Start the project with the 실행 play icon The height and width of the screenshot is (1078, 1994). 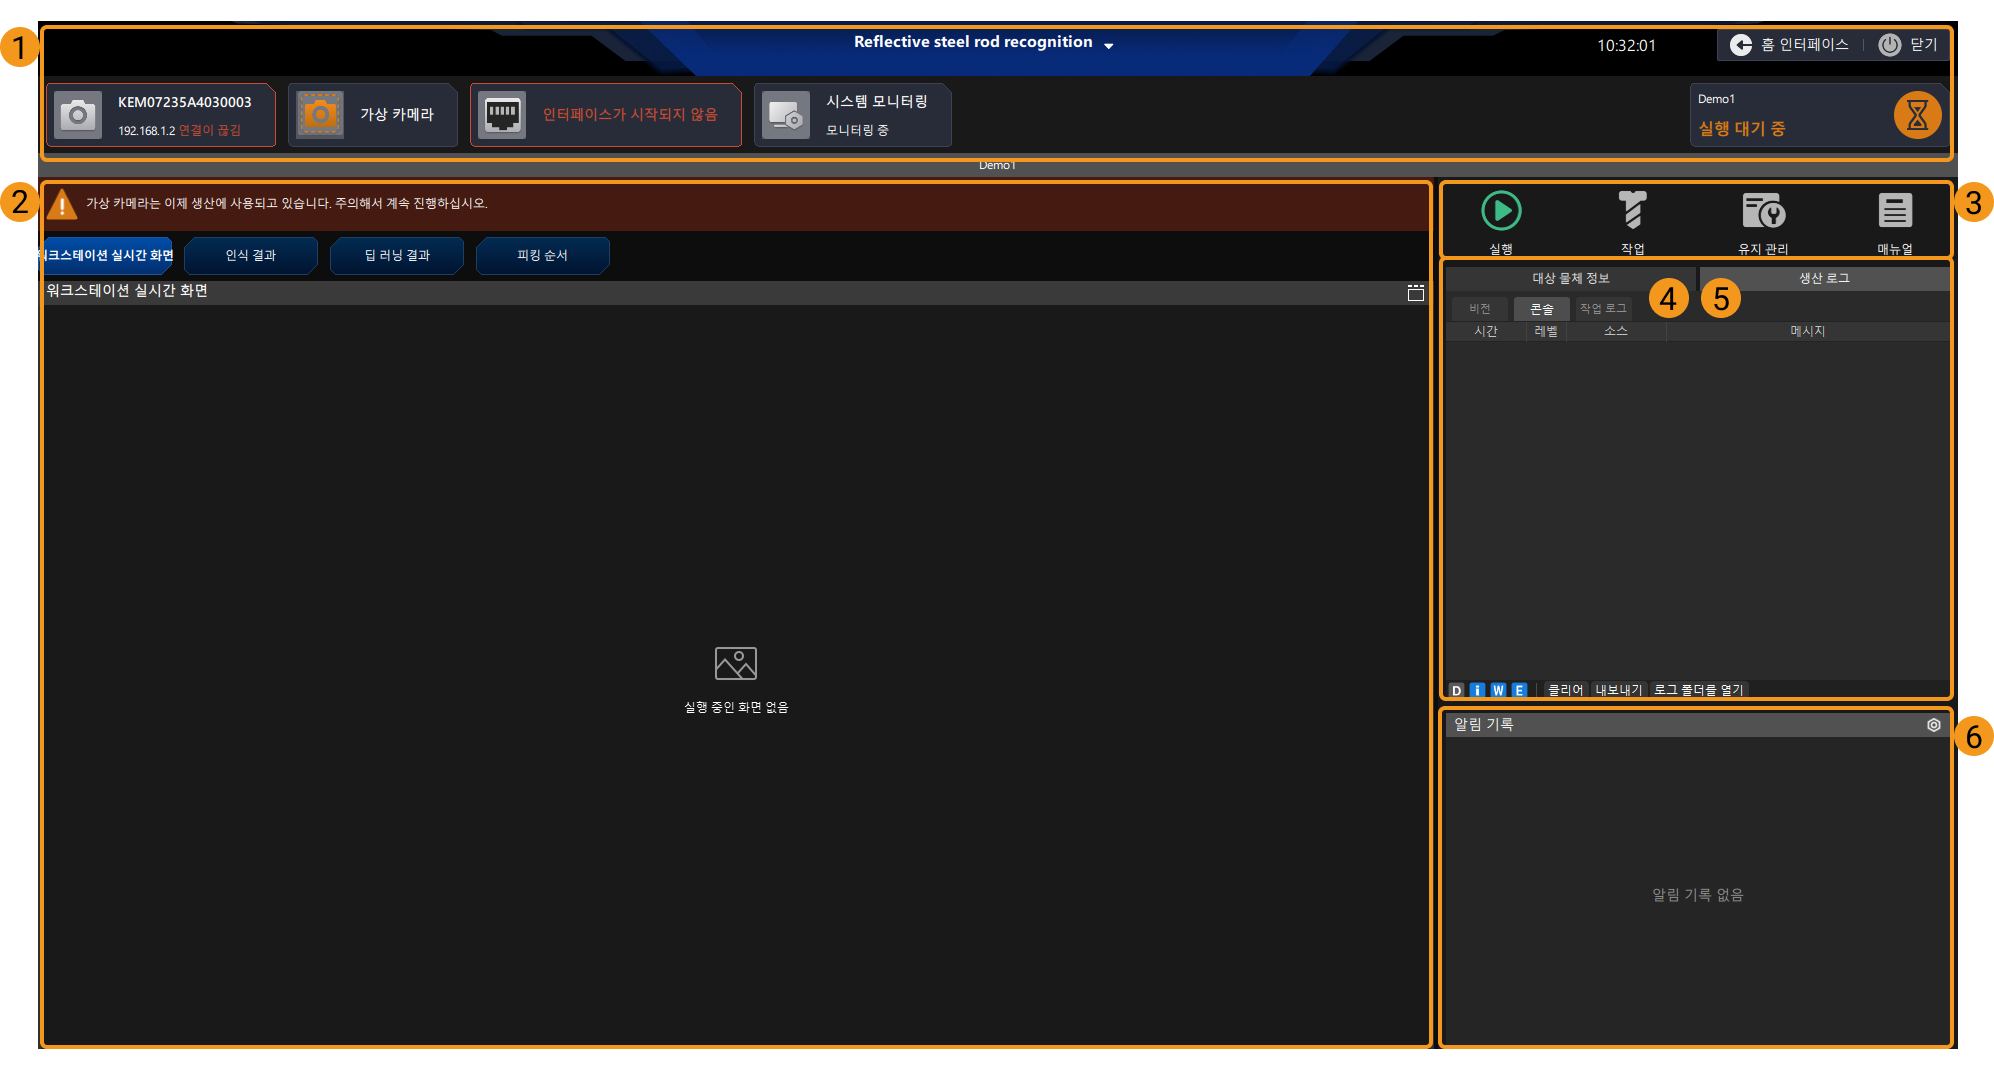pos(1501,211)
